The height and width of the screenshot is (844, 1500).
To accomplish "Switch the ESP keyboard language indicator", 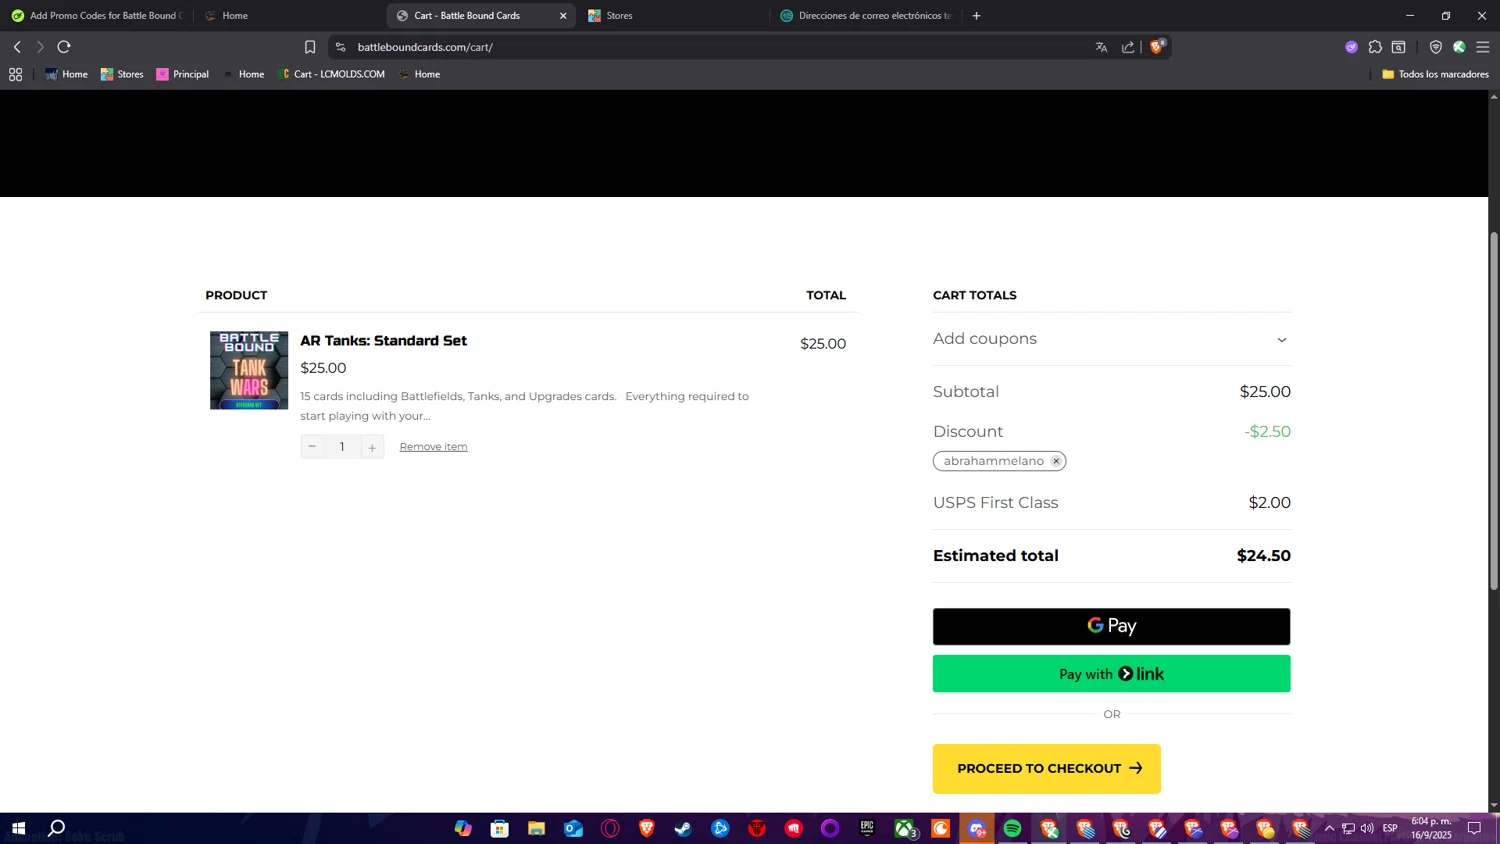I will (1390, 829).
